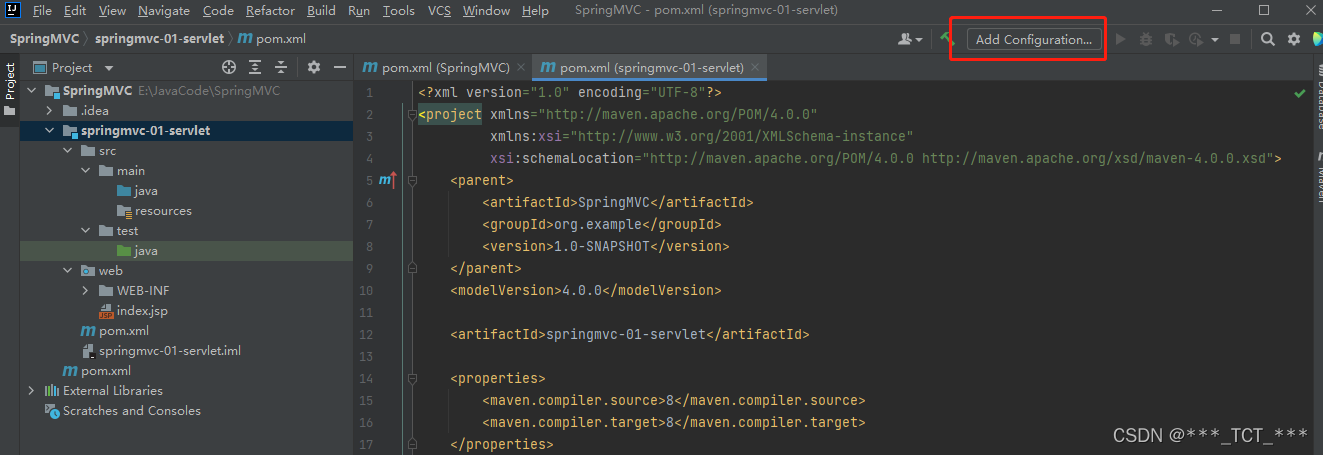Click the Run with Coverage icon
Image resolution: width=1323 pixels, height=455 pixels.
click(x=1170, y=39)
